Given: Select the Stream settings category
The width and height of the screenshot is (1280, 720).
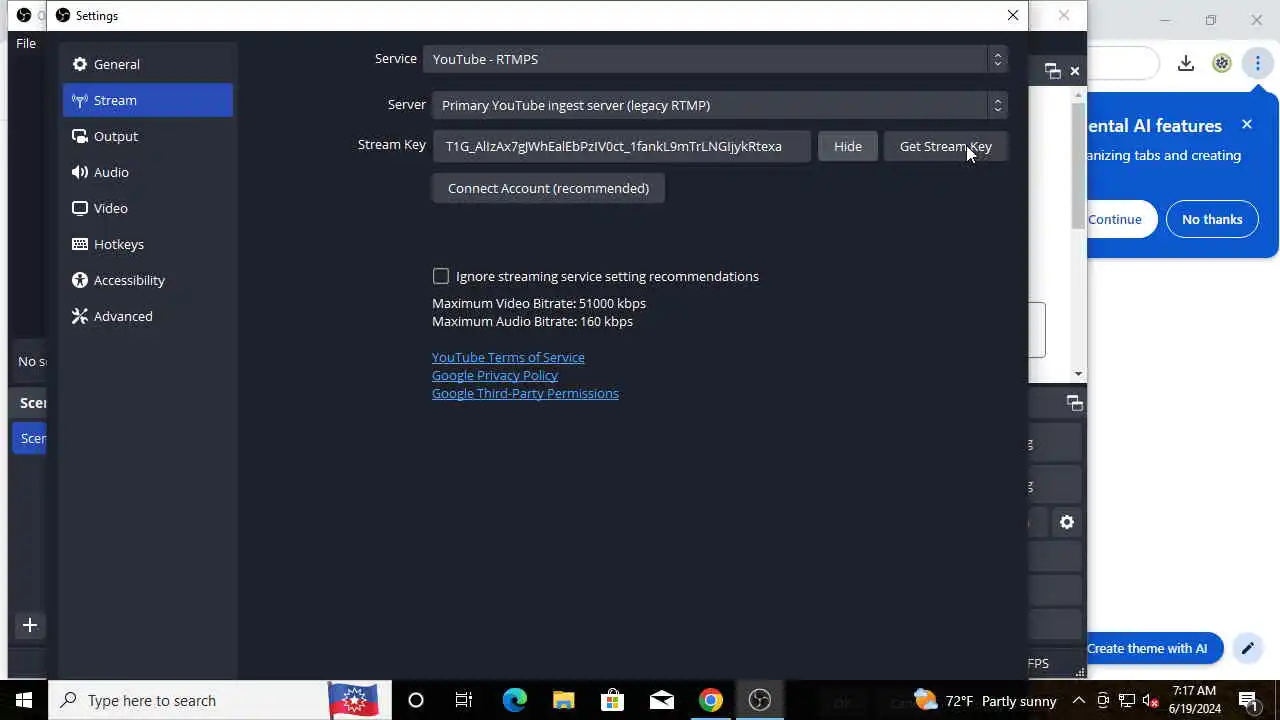Looking at the screenshot, I should (x=147, y=100).
